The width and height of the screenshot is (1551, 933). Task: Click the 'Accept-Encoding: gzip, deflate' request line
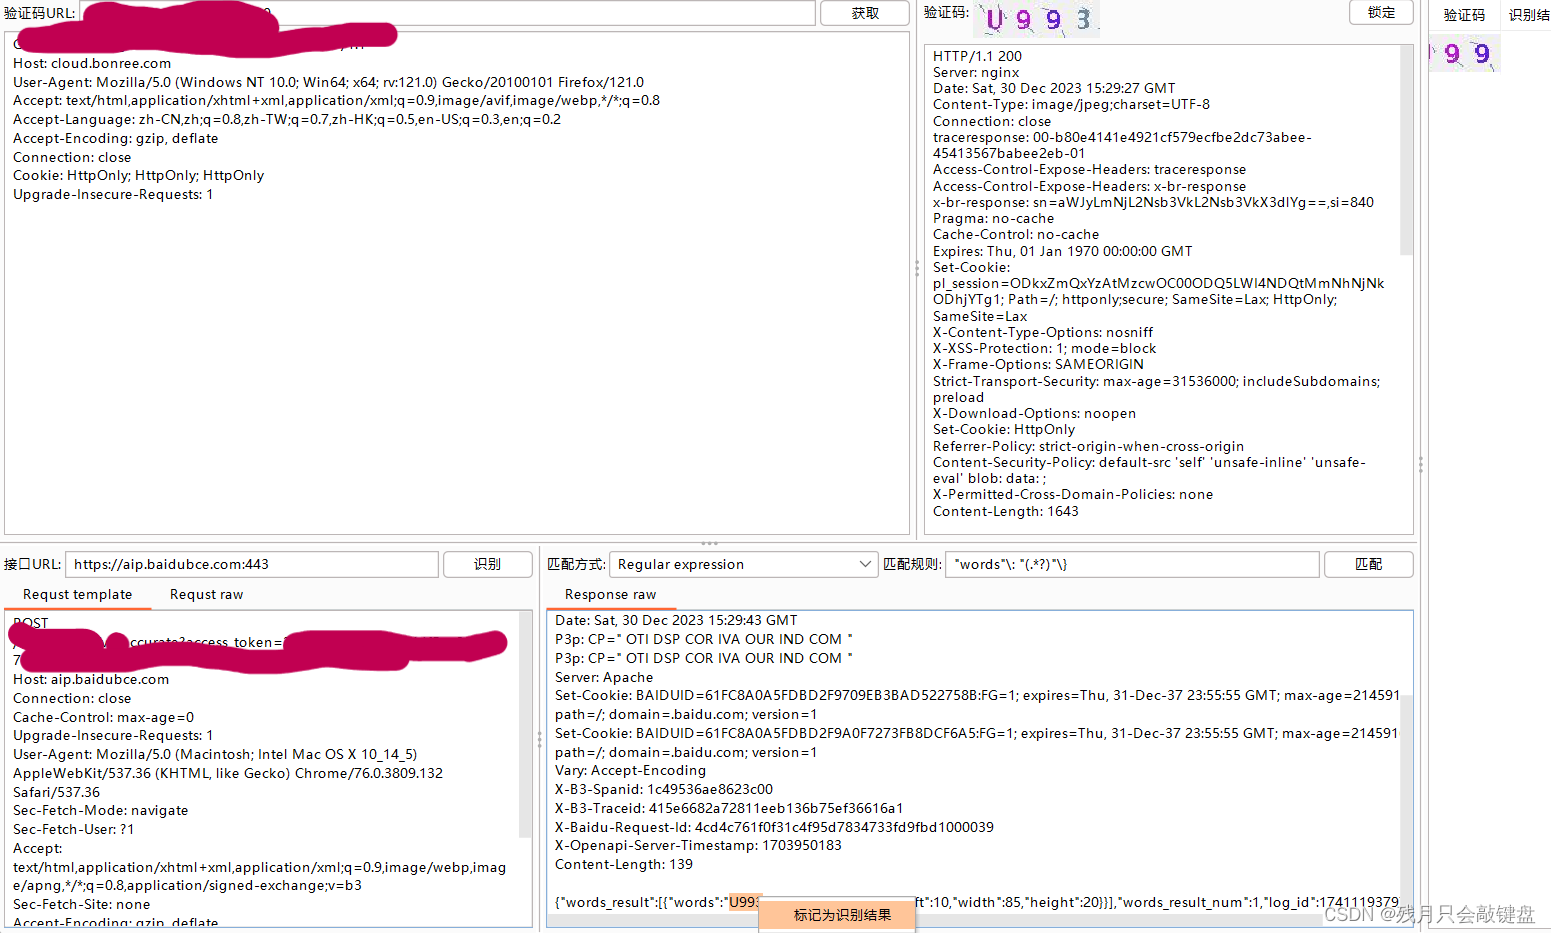point(115,138)
